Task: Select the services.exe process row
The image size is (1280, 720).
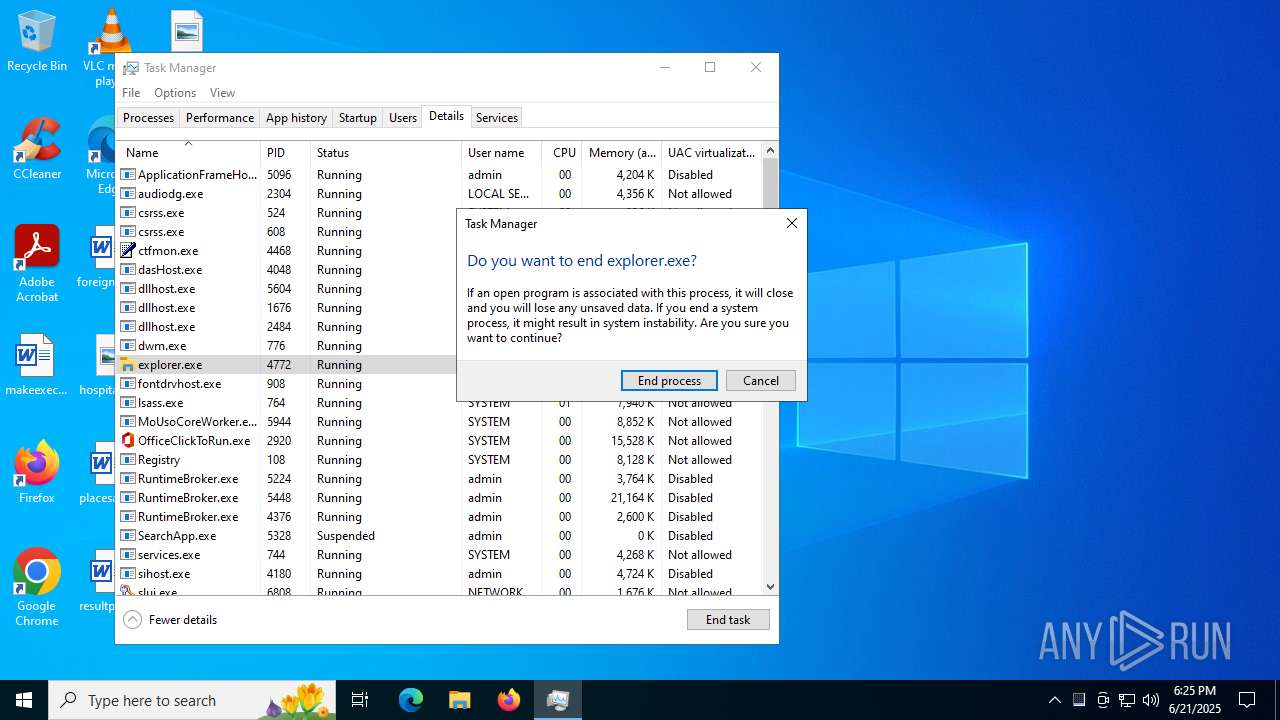Action: (440, 555)
